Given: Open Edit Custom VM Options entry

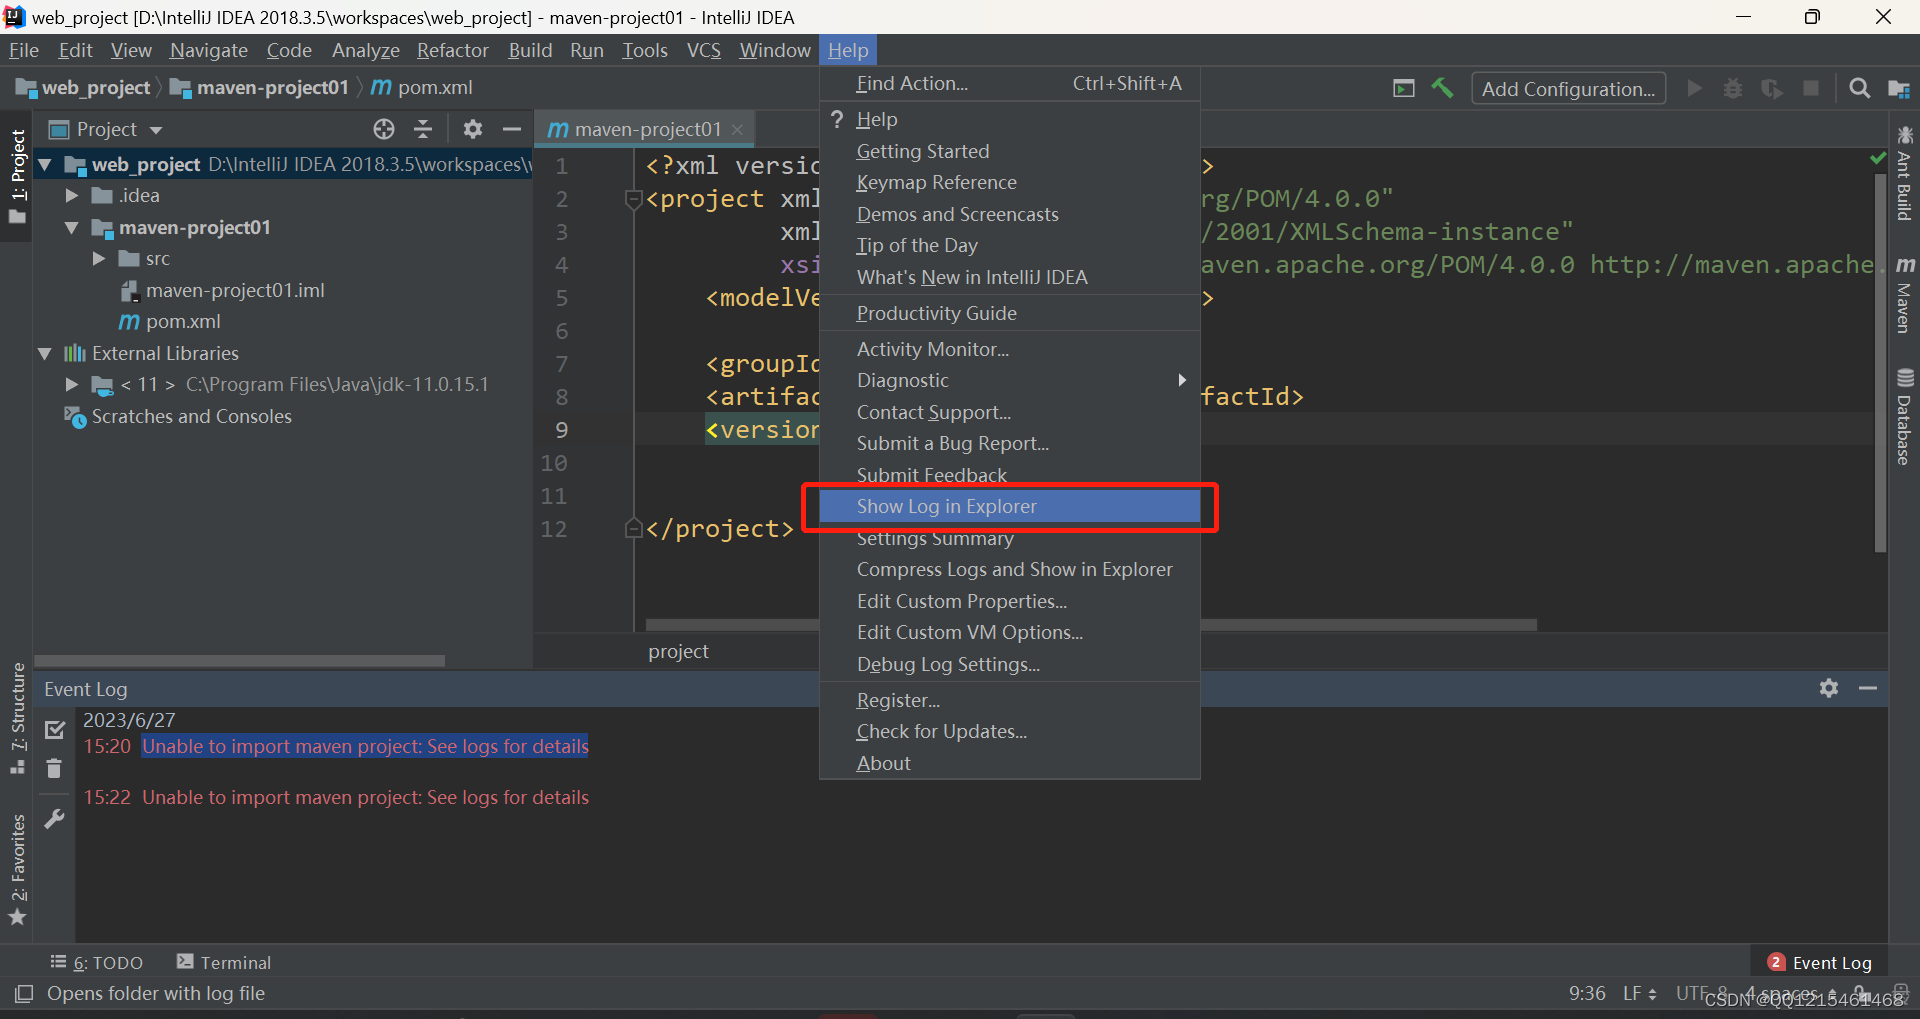Looking at the screenshot, I should click(1010, 633).
